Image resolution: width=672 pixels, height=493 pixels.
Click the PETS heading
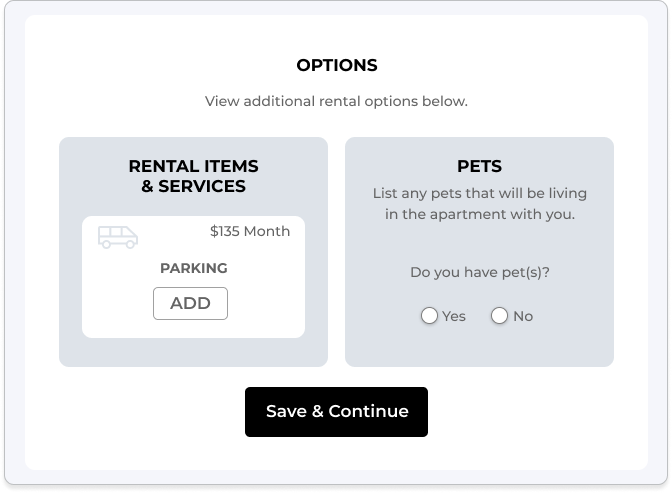[479, 166]
